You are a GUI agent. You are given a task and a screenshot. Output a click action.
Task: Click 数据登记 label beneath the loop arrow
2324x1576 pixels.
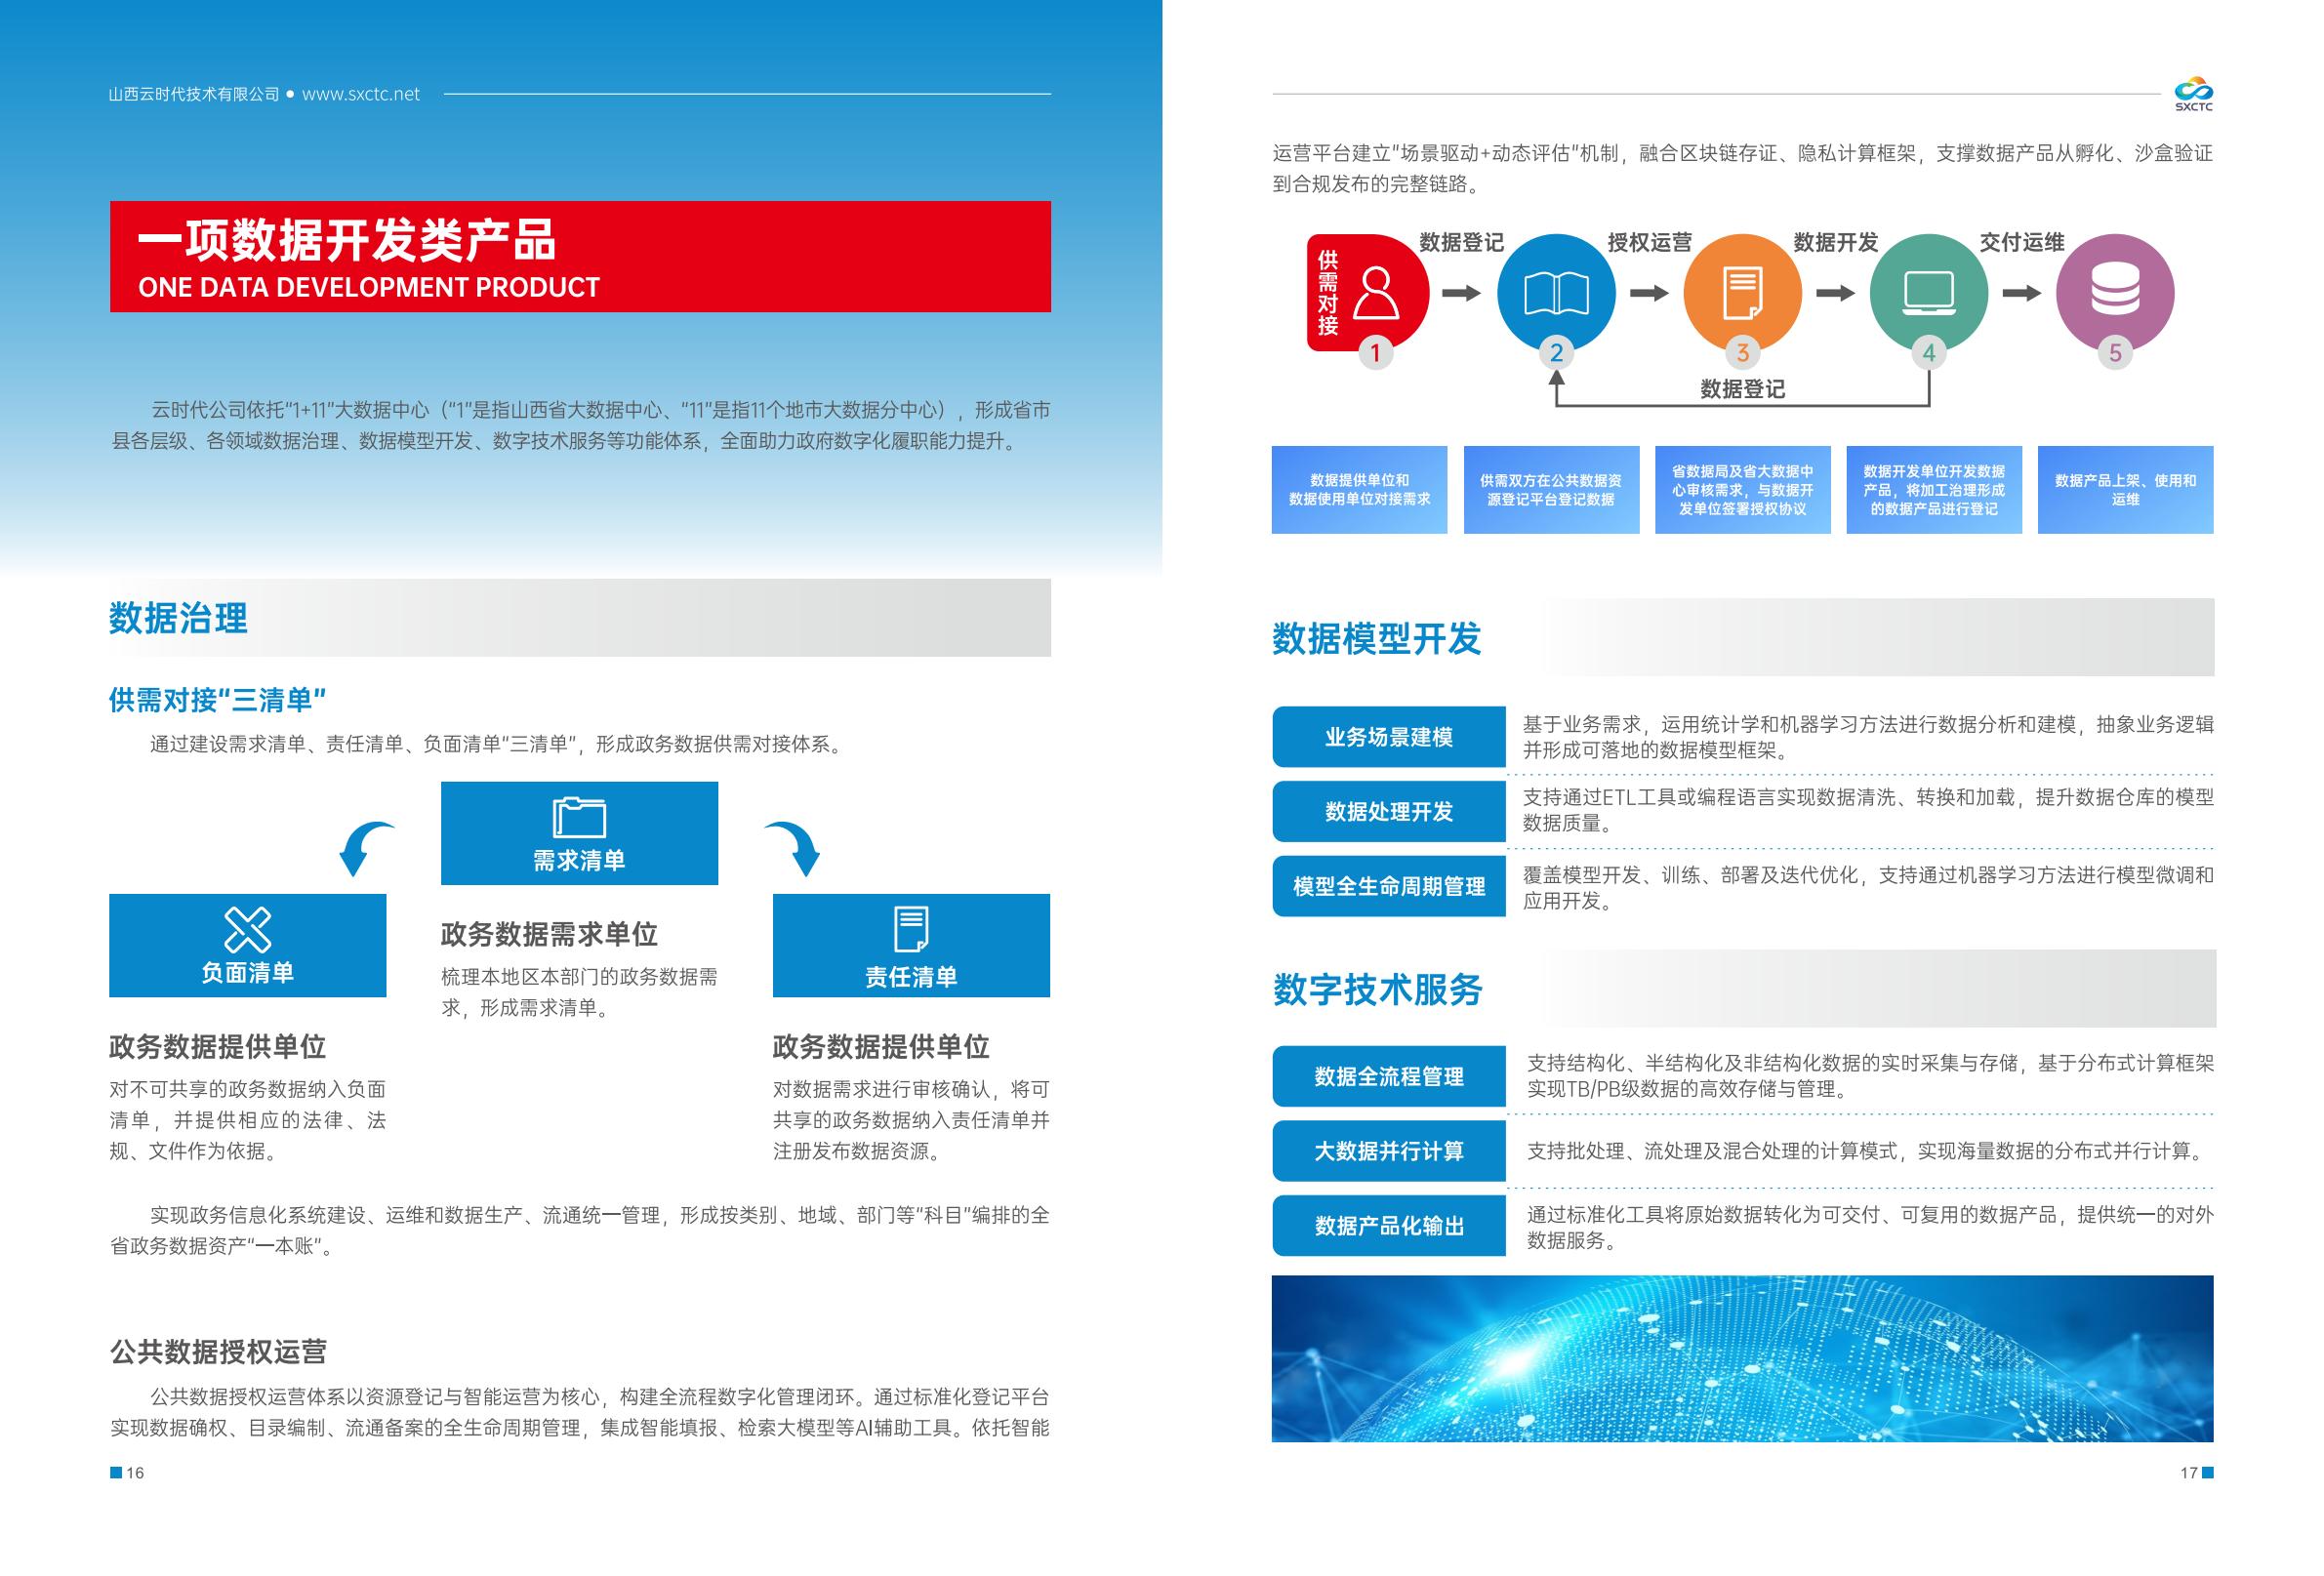pos(1742,389)
